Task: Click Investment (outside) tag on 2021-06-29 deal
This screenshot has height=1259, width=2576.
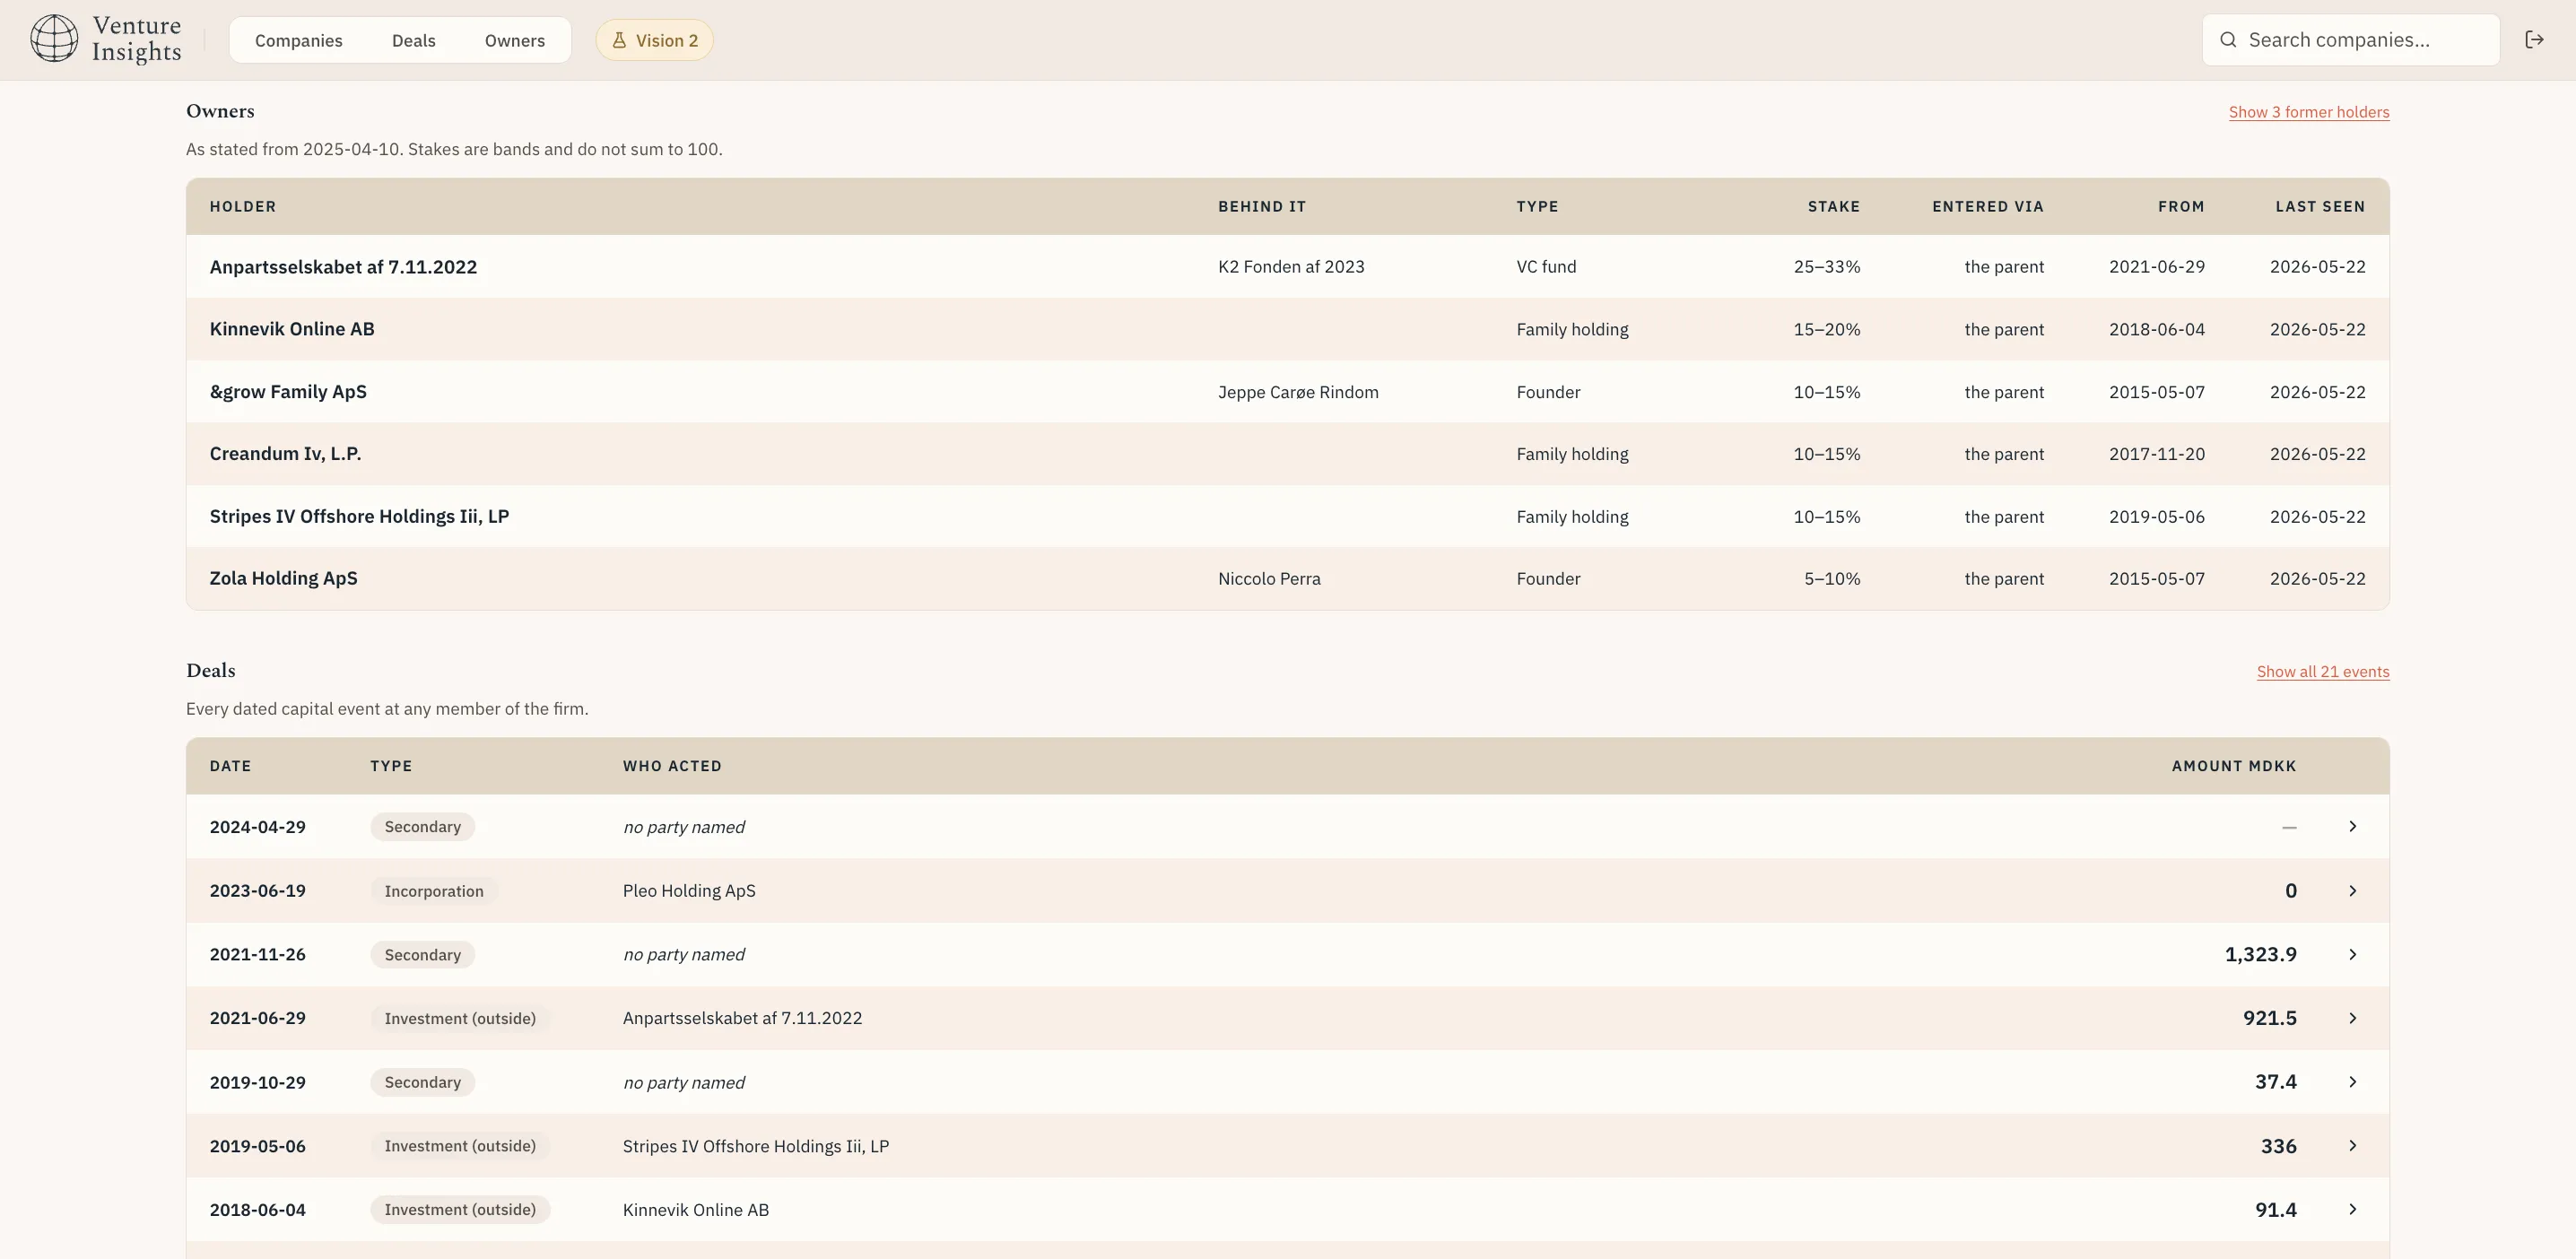Action: (x=460, y=1018)
